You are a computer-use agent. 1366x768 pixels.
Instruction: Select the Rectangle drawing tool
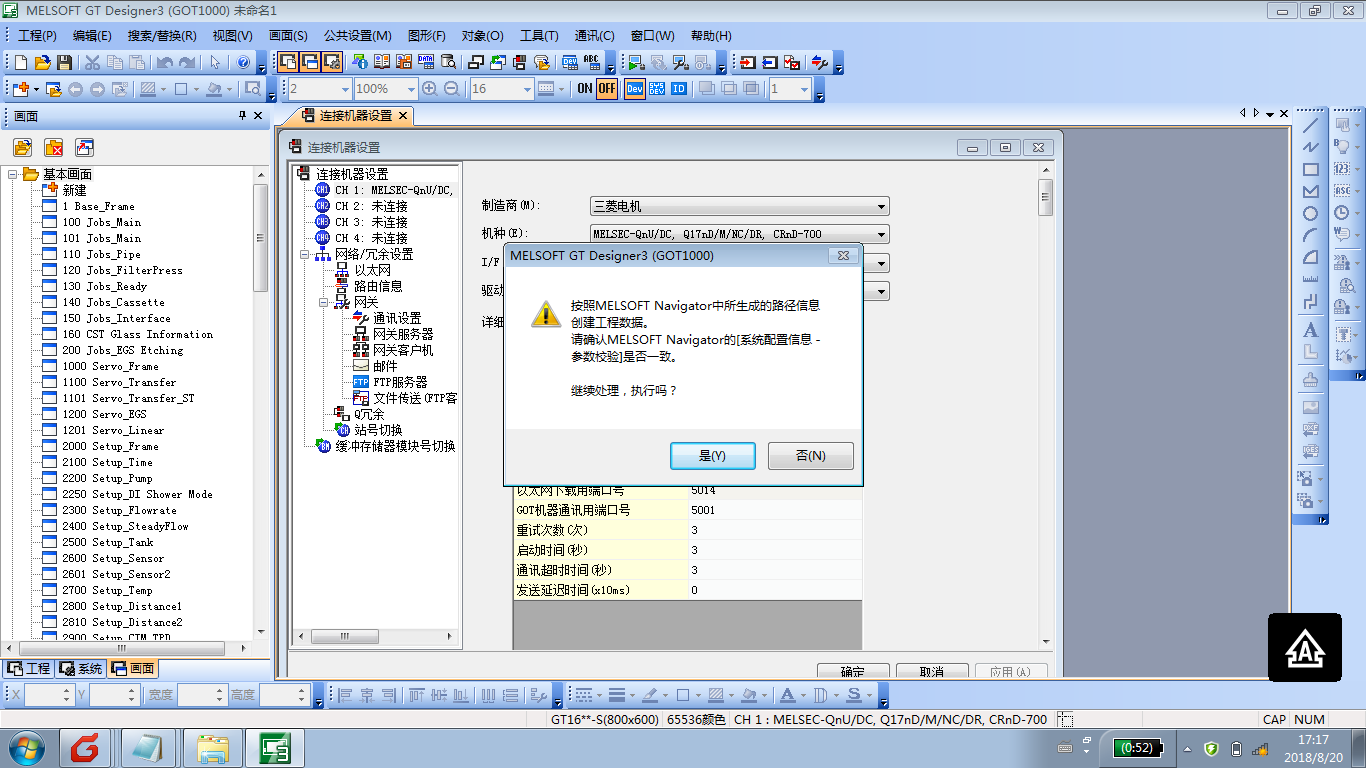pyautogui.click(x=1310, y=170)
